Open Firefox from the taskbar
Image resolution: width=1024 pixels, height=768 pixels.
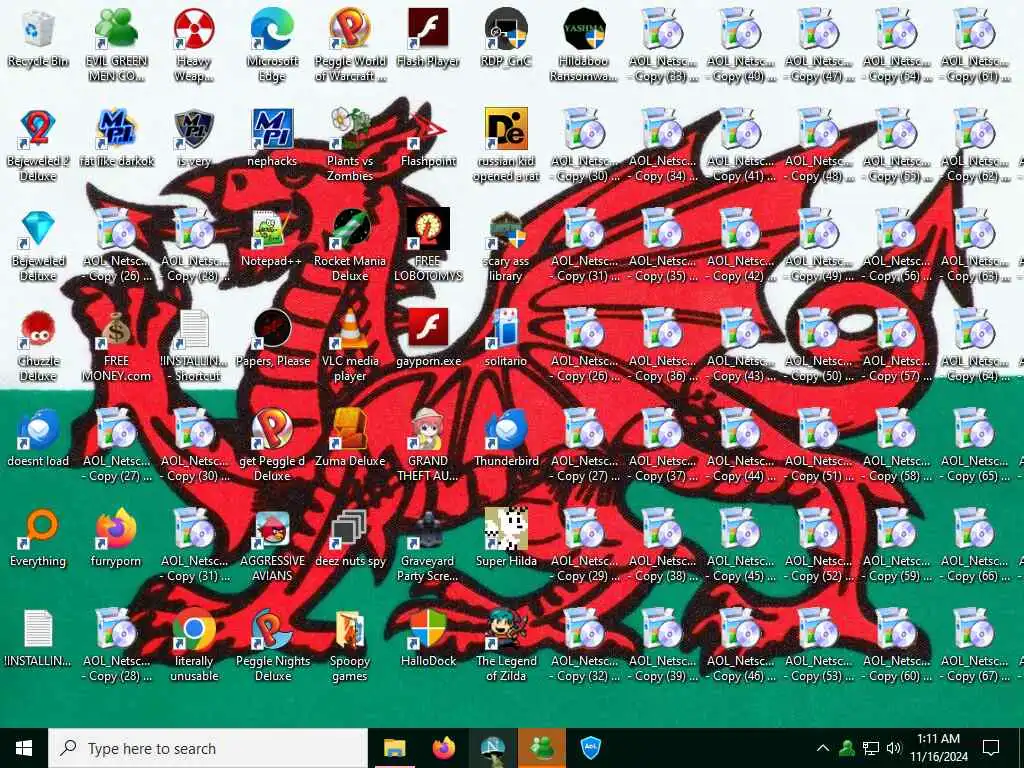pyautogui.click(x=444, y=748)
